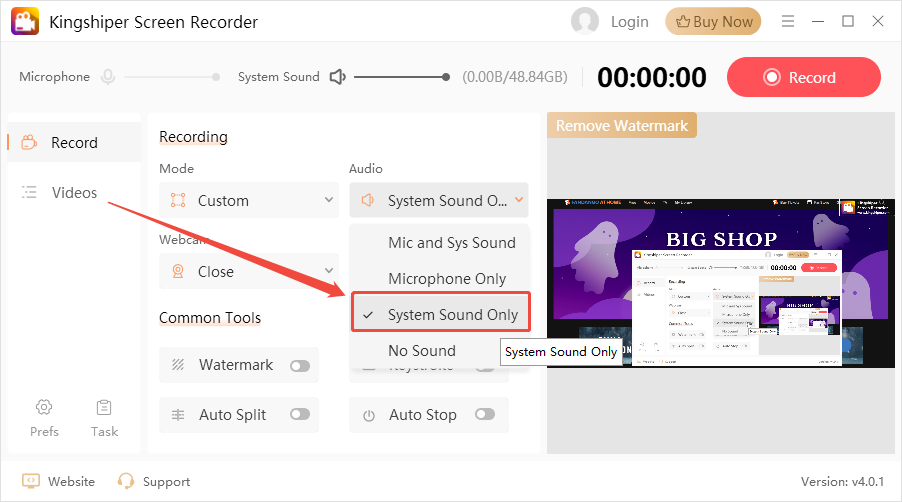Click the white circle icon on the Record button
The width and height of the screenshot is (902, 502).
coord(771,77)
